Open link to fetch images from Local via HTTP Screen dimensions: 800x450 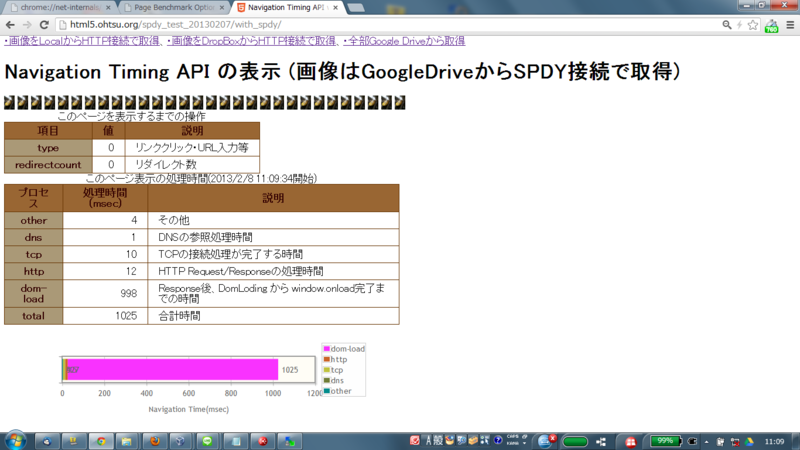pos(82,41)
